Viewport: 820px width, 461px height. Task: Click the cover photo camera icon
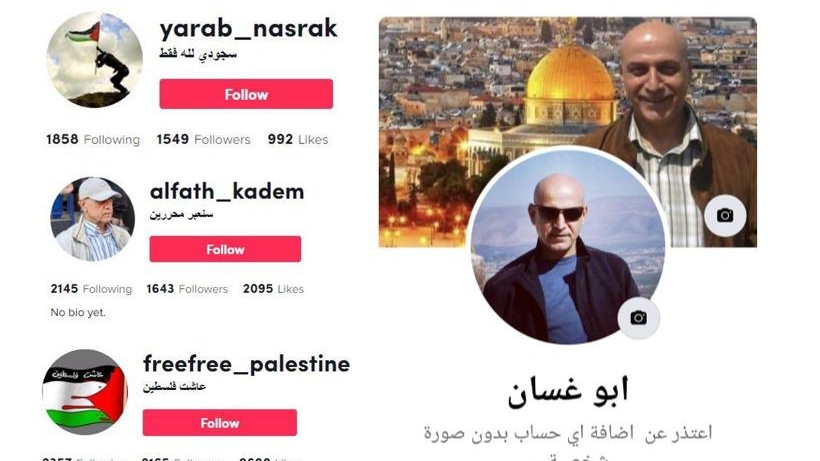(x=725, y=215)
